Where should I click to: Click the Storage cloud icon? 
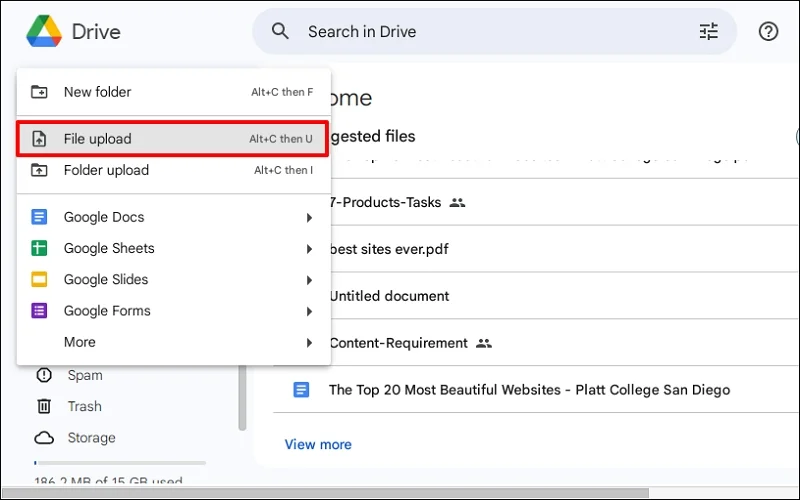click(x=44, y=438)
